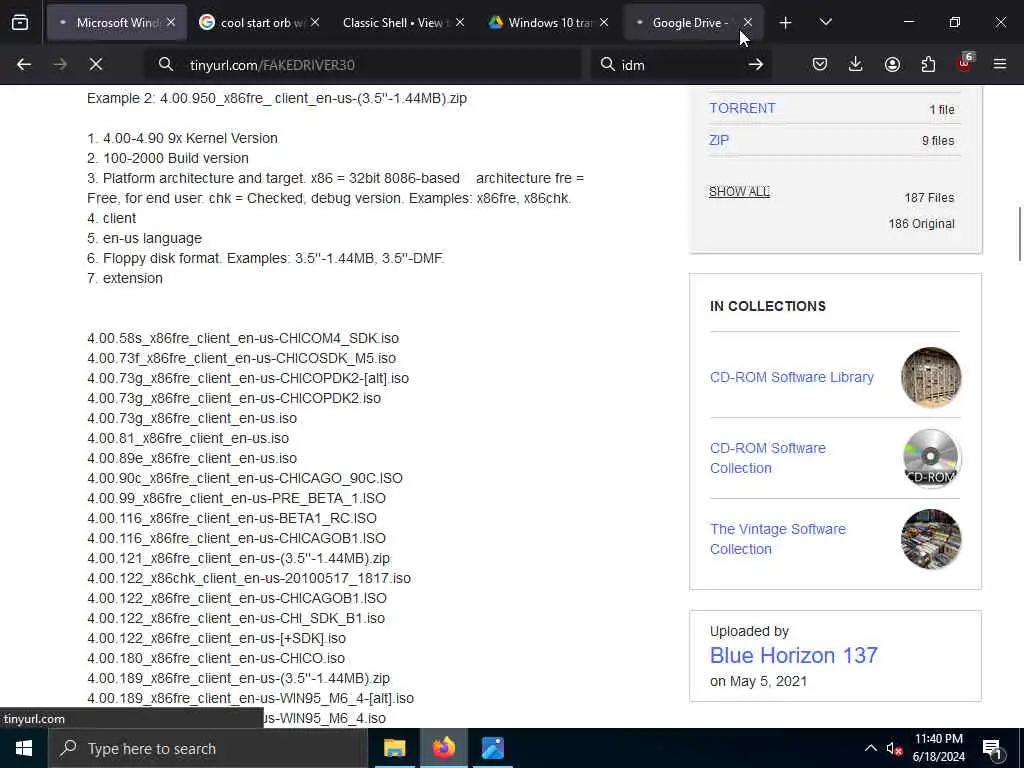Open the Firefox account icon
Image resolution: width=1024 pixels, height=768 pixels.
(892, 65)
